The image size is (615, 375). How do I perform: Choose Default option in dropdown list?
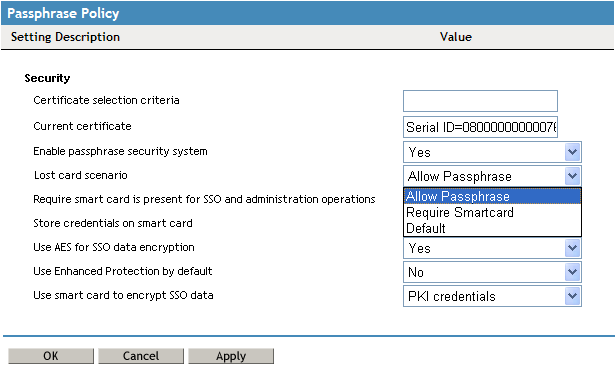[x=492, y=228]
